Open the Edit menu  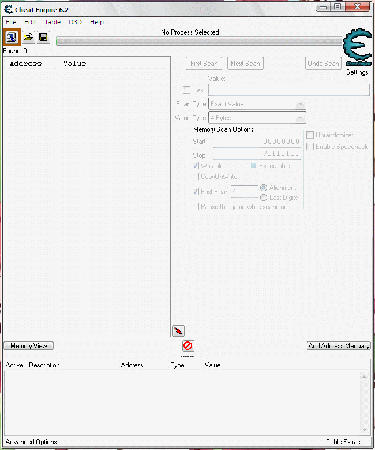pos(30,22)
